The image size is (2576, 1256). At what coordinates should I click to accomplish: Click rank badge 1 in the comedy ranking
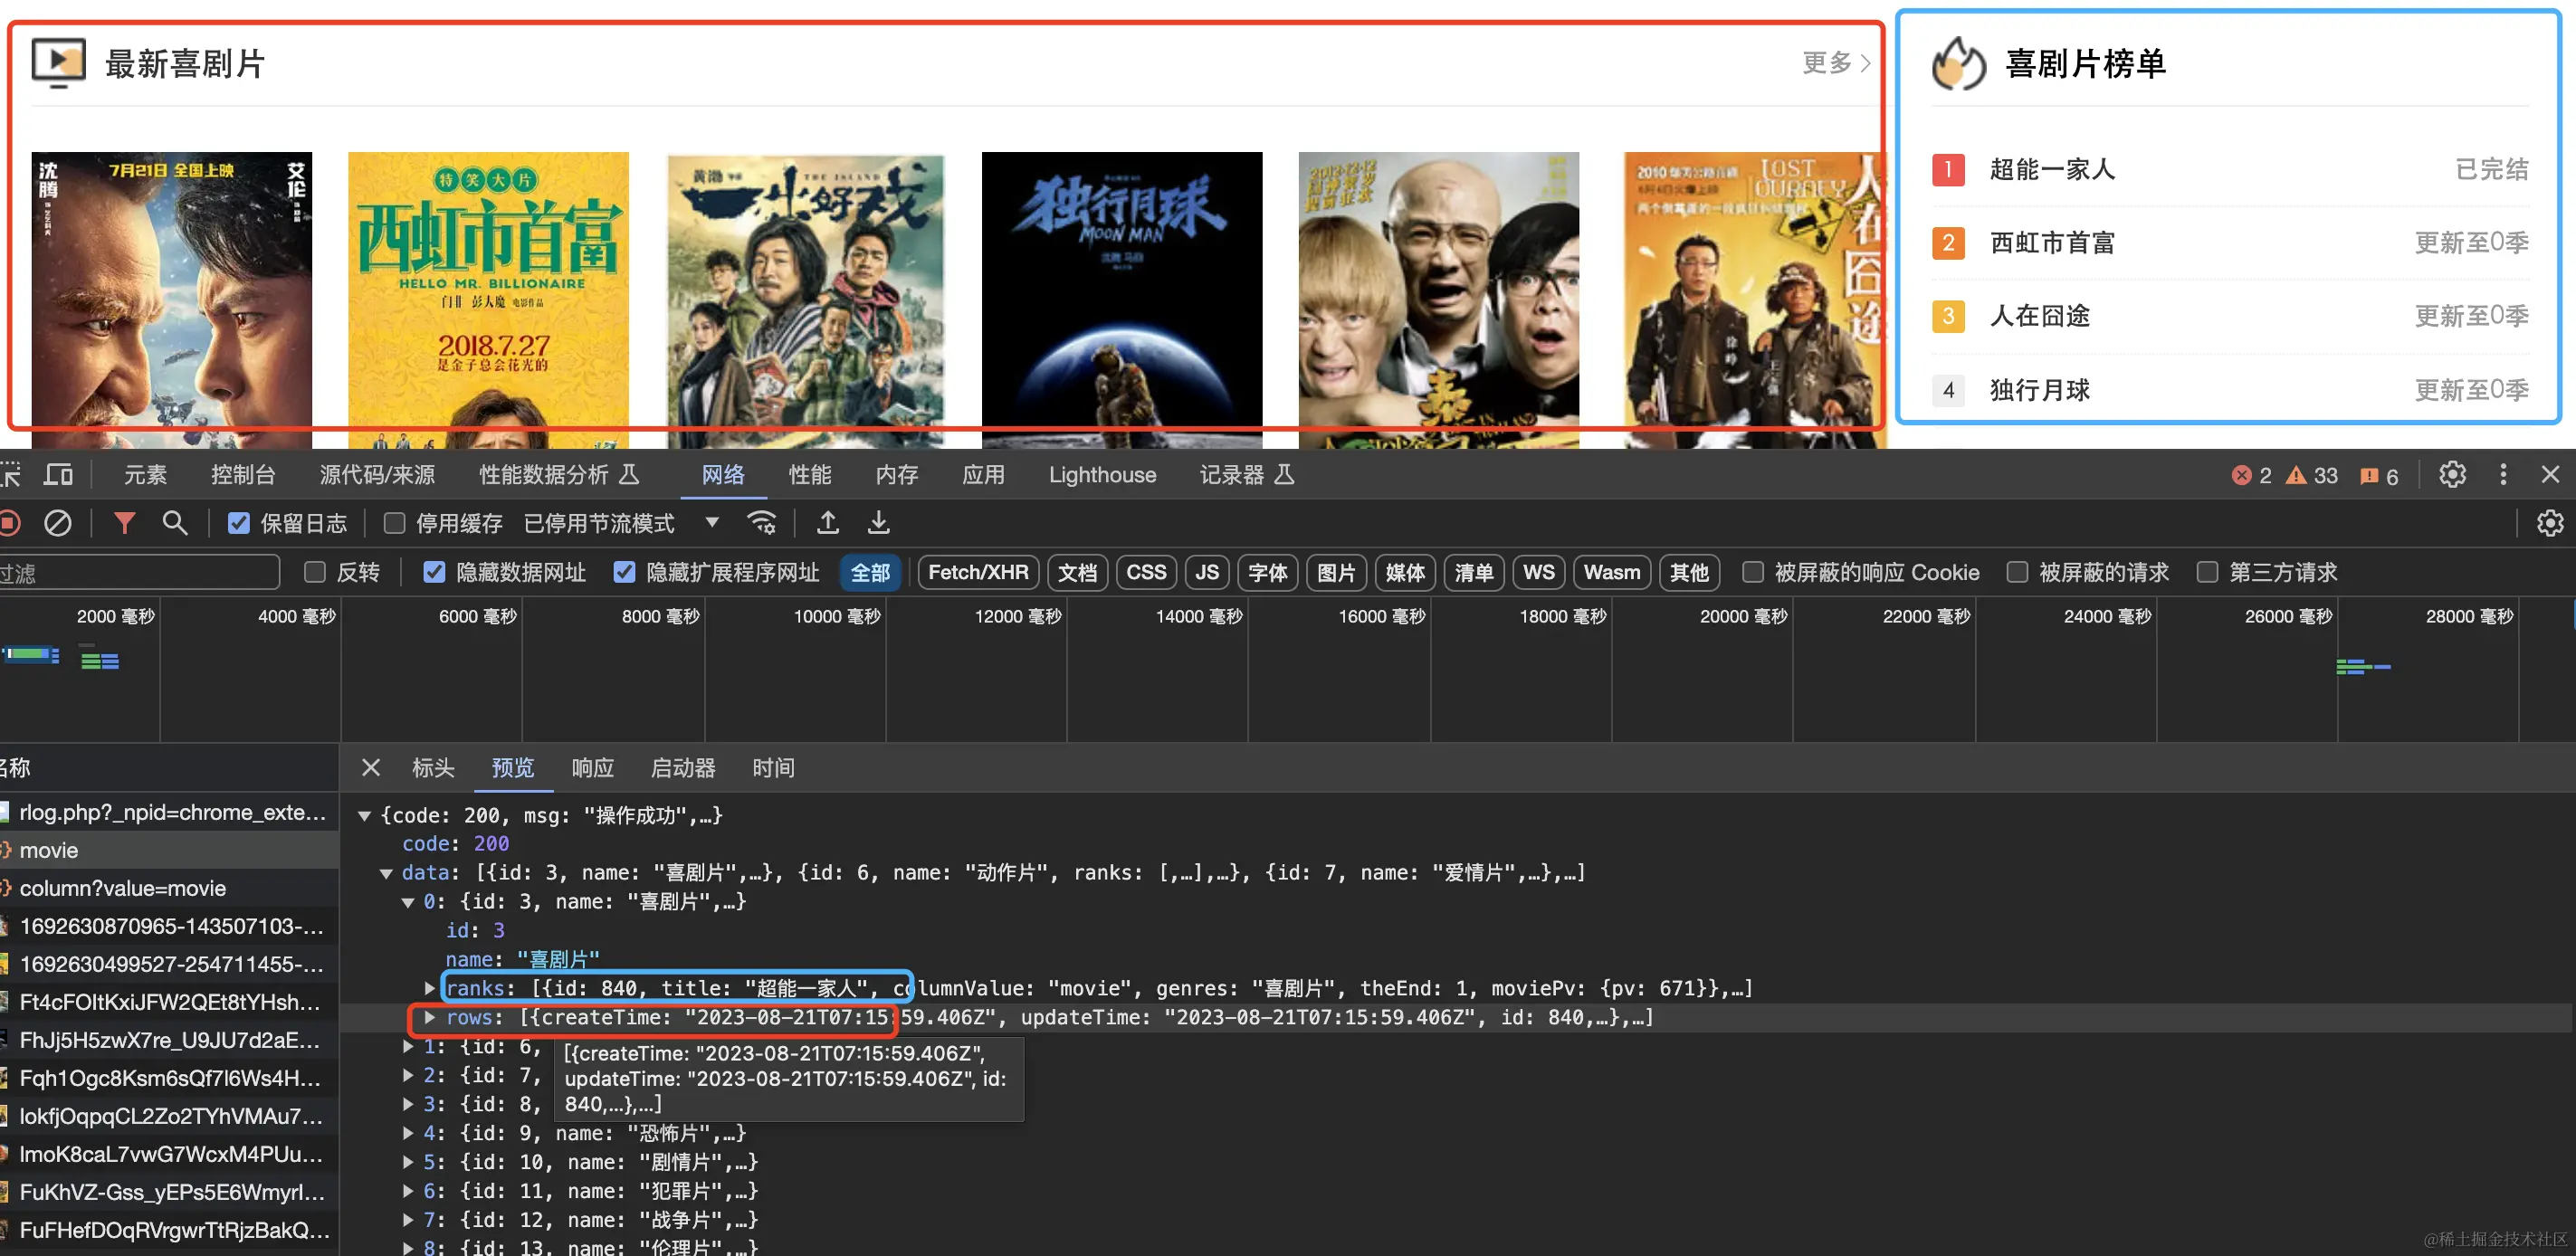point(1948,169)
